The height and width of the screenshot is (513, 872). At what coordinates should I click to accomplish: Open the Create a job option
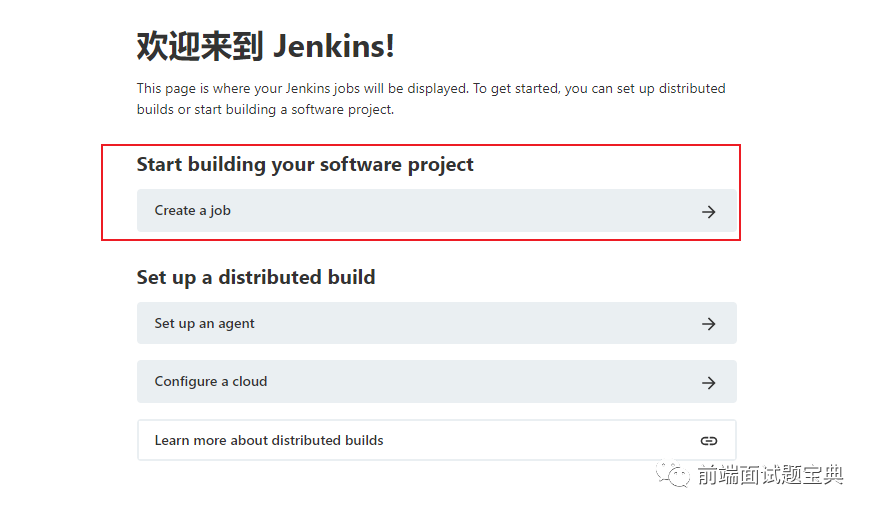pyautogui.click(x=437, y=210)
